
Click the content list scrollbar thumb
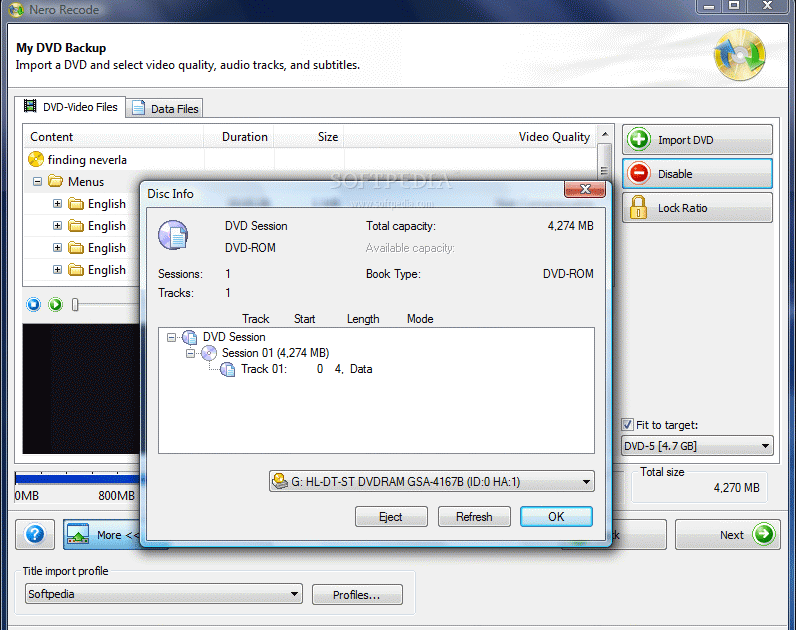click(x=604, y=162)
